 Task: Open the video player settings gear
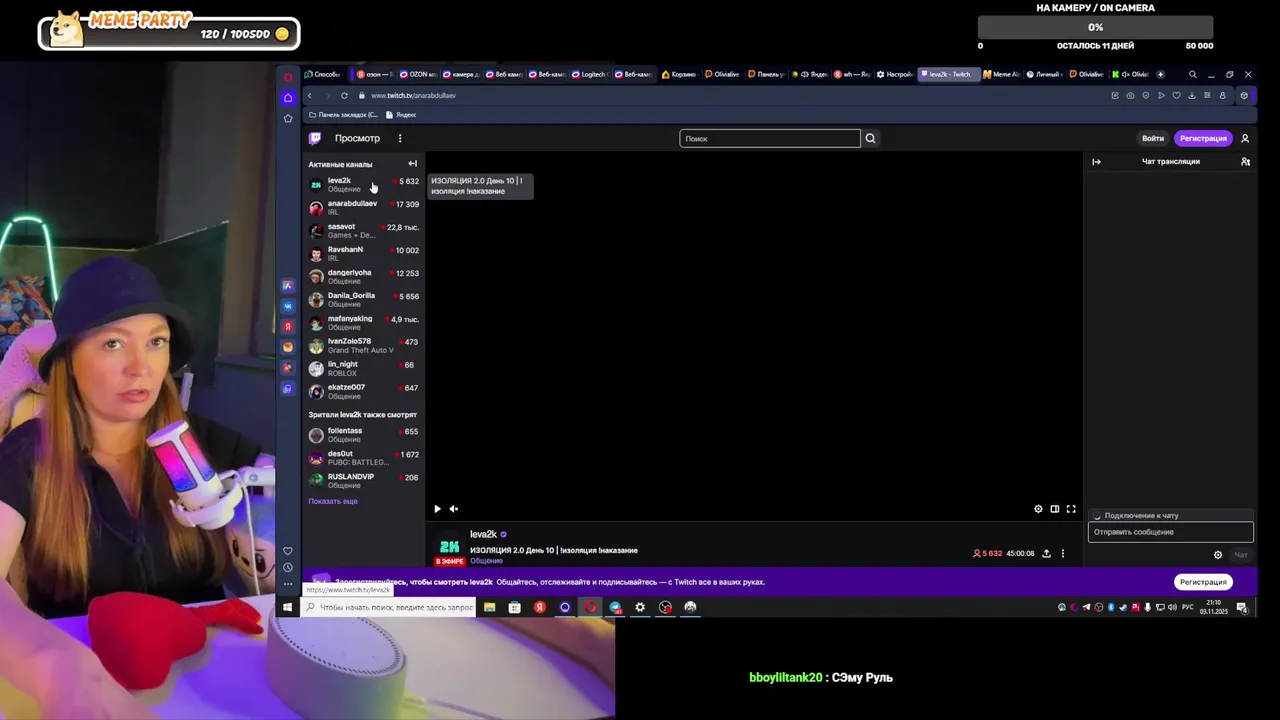click(1038, 509)
